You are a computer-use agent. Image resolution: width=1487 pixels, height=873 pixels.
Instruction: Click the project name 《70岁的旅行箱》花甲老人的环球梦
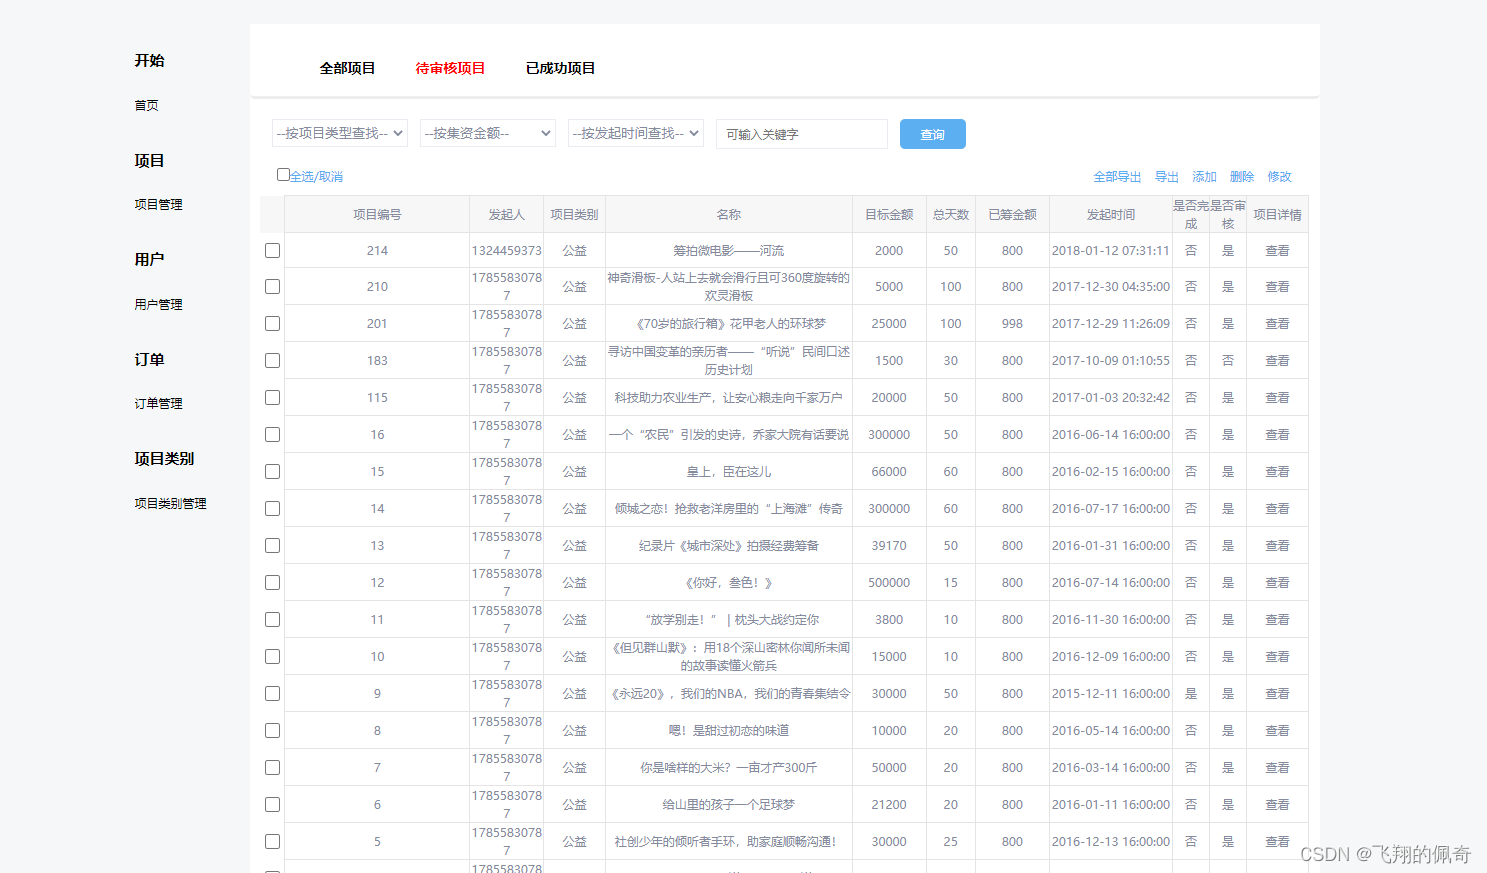click(728, 323)
